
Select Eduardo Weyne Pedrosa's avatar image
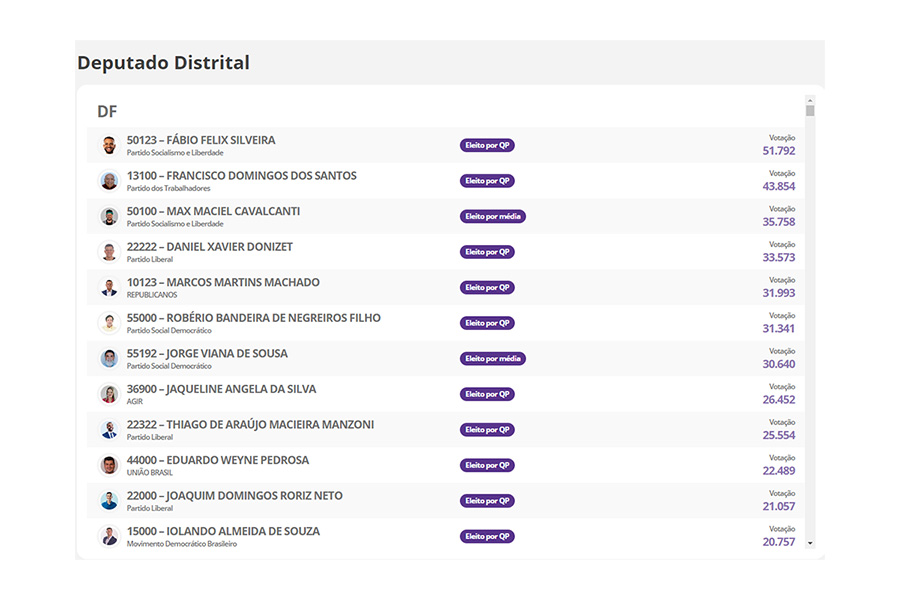tap(109, 465)
